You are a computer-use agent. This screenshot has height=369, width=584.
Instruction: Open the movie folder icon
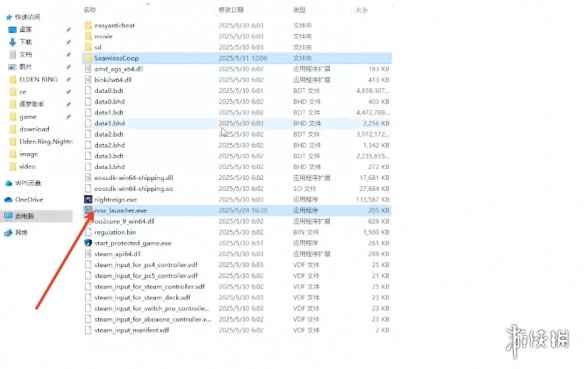click(x=88, y=36)
